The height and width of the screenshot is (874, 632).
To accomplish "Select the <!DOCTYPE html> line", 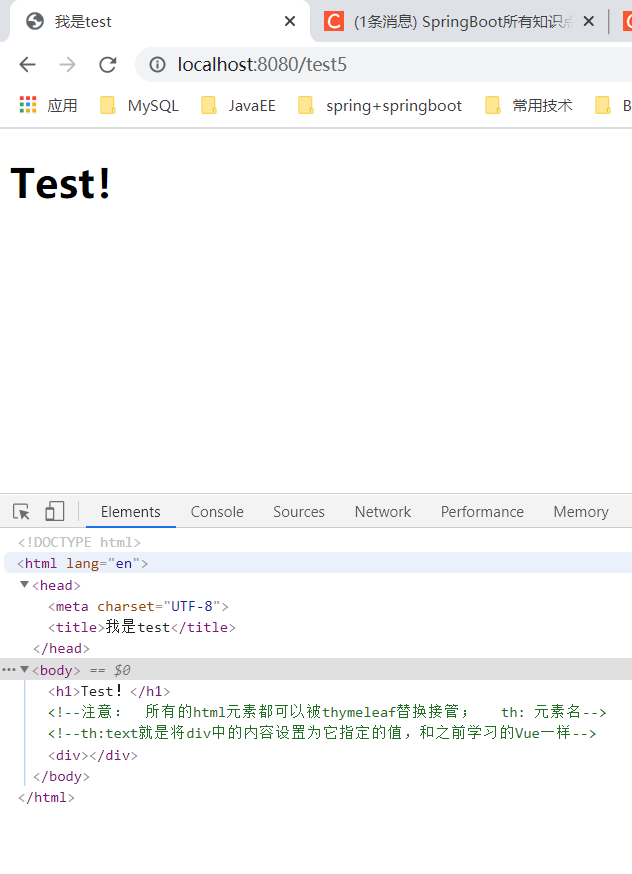I will click(79, 542).
